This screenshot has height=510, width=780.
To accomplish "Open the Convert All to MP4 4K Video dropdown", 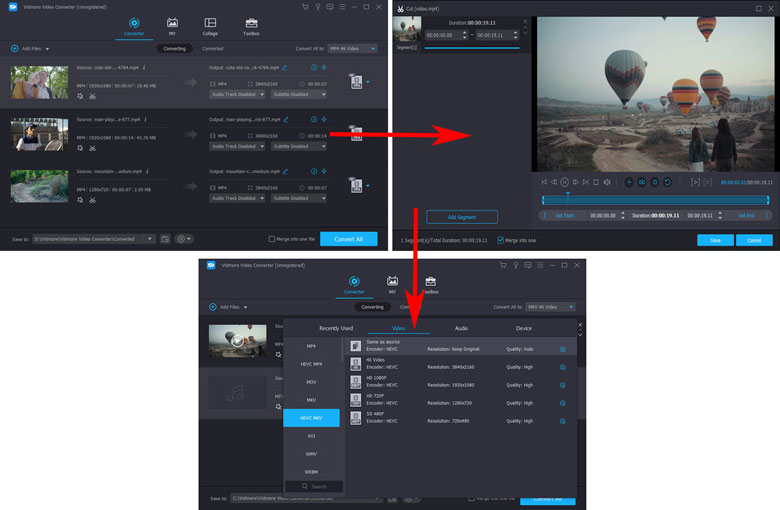I will [x=352, y=49].
